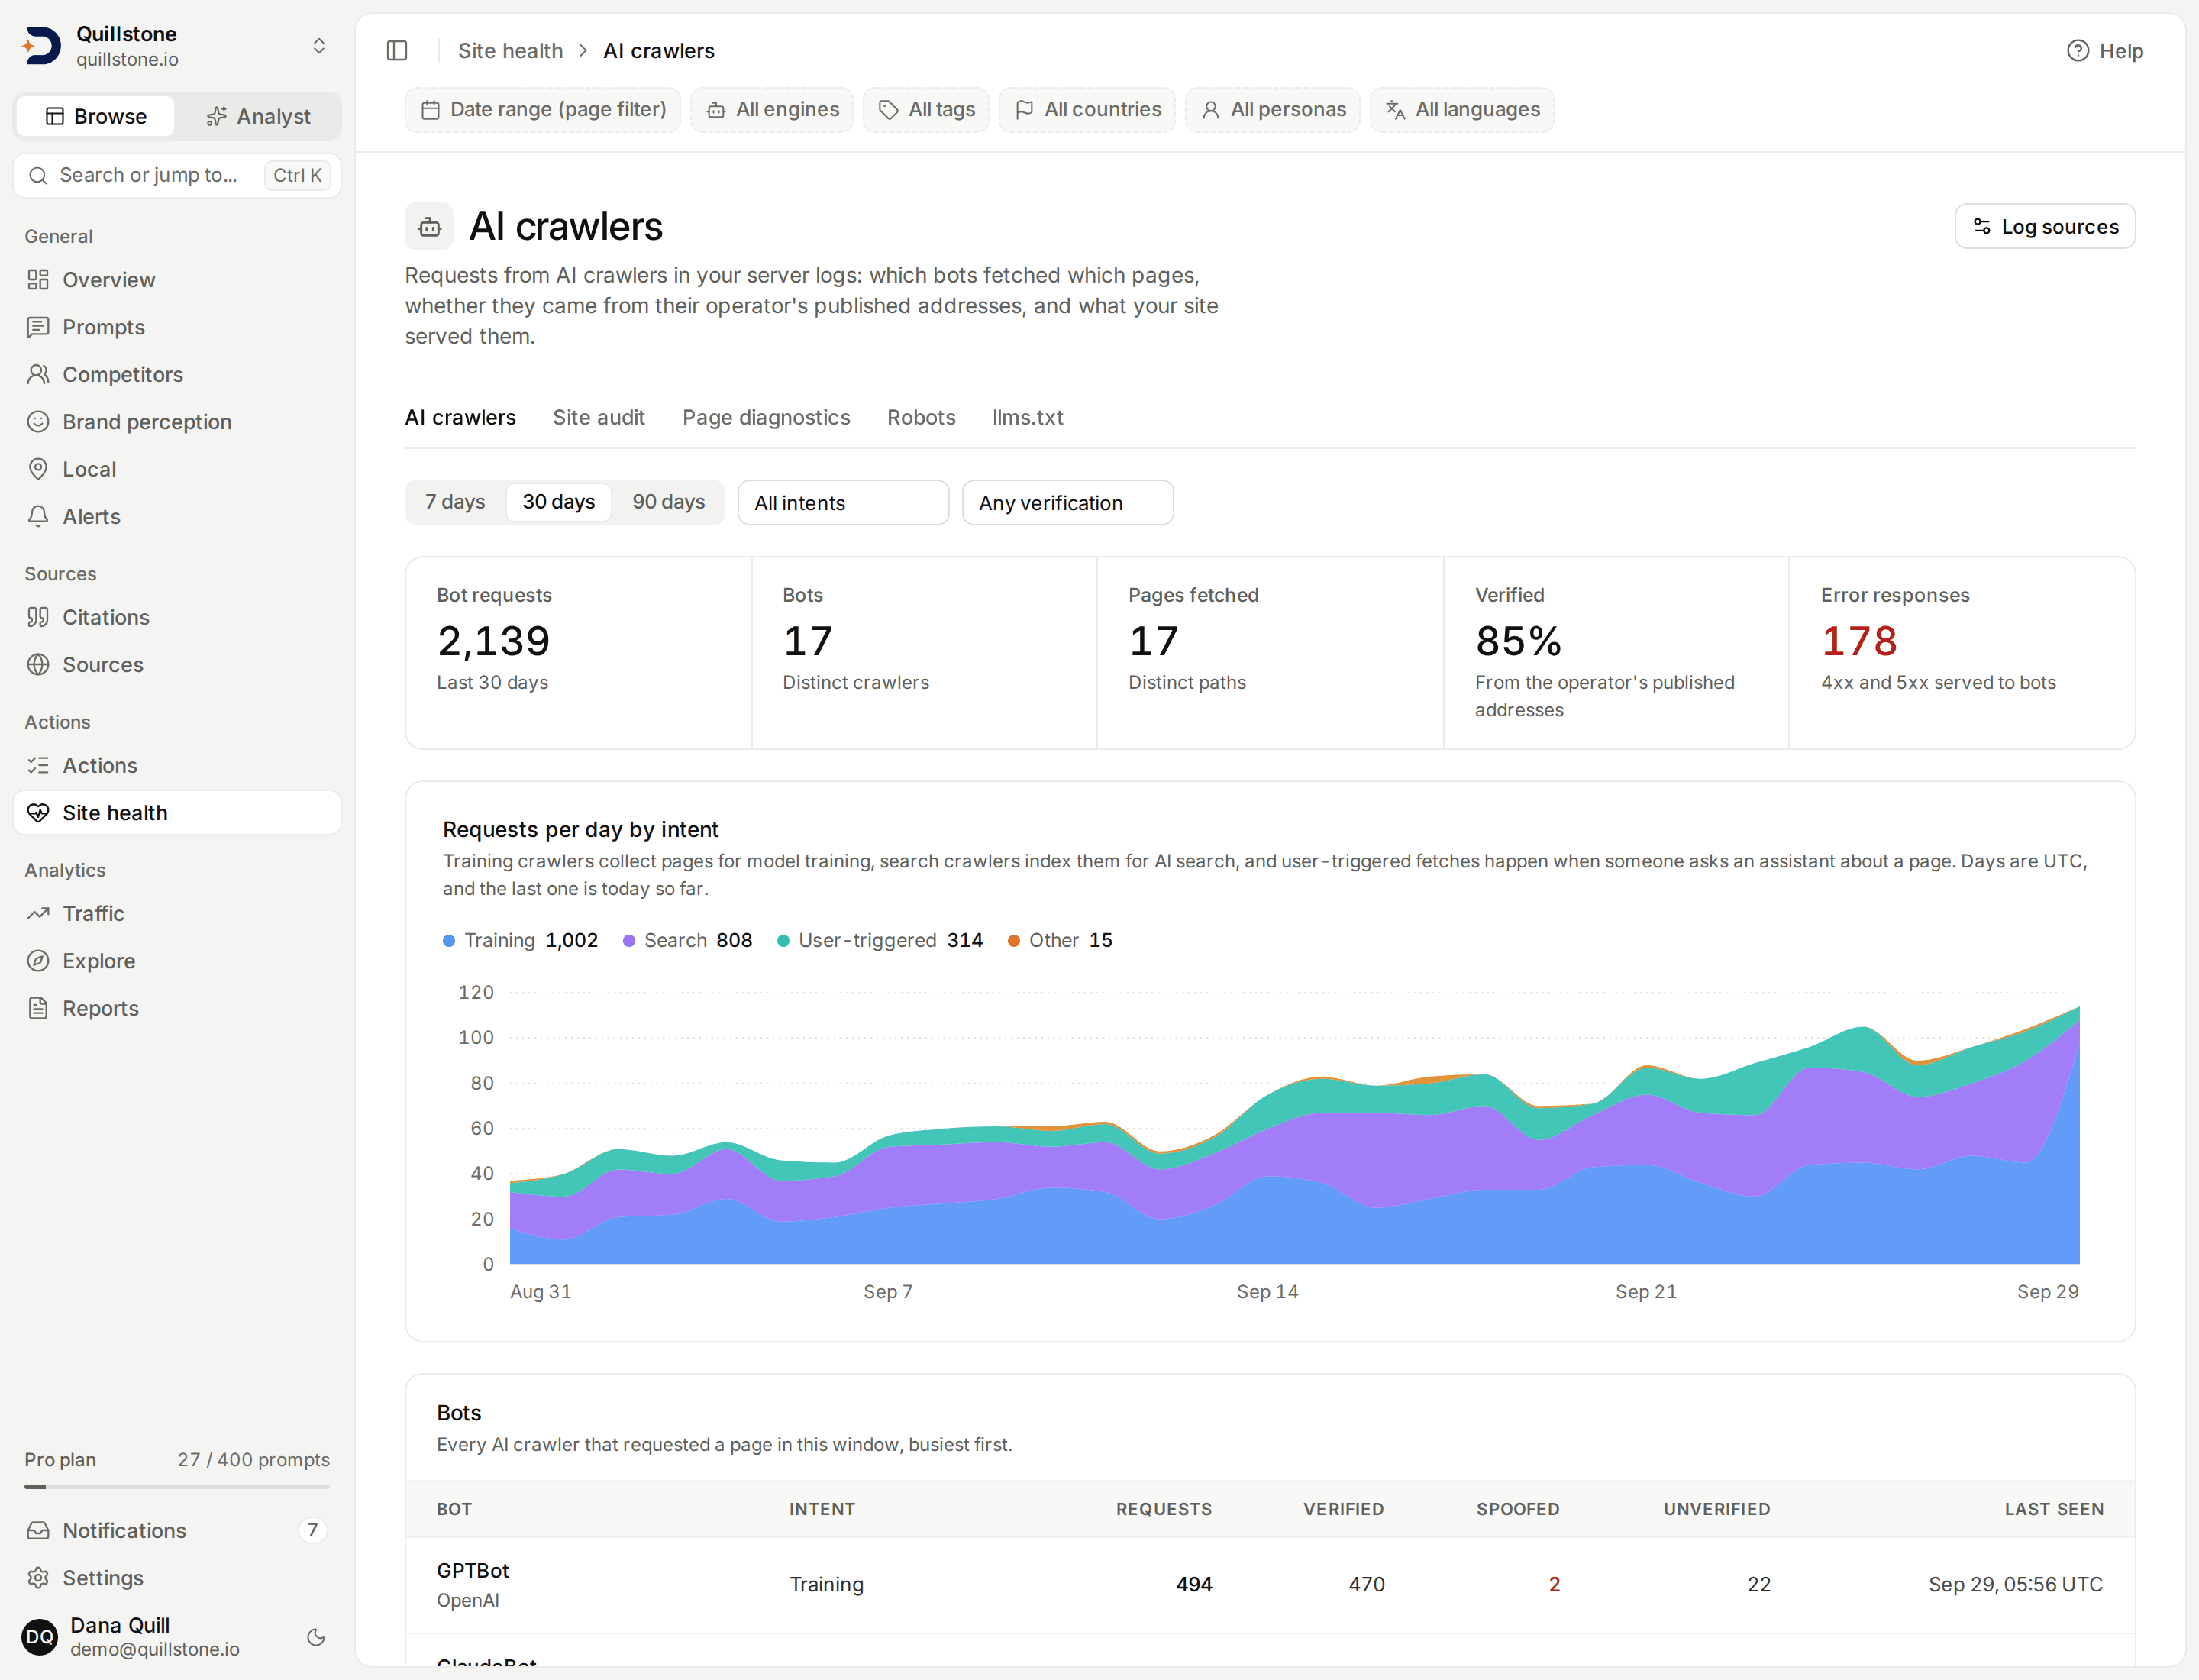Select the 30 days range
The height and width of the screenshot is (1680, 2199).
coord(559,502)
